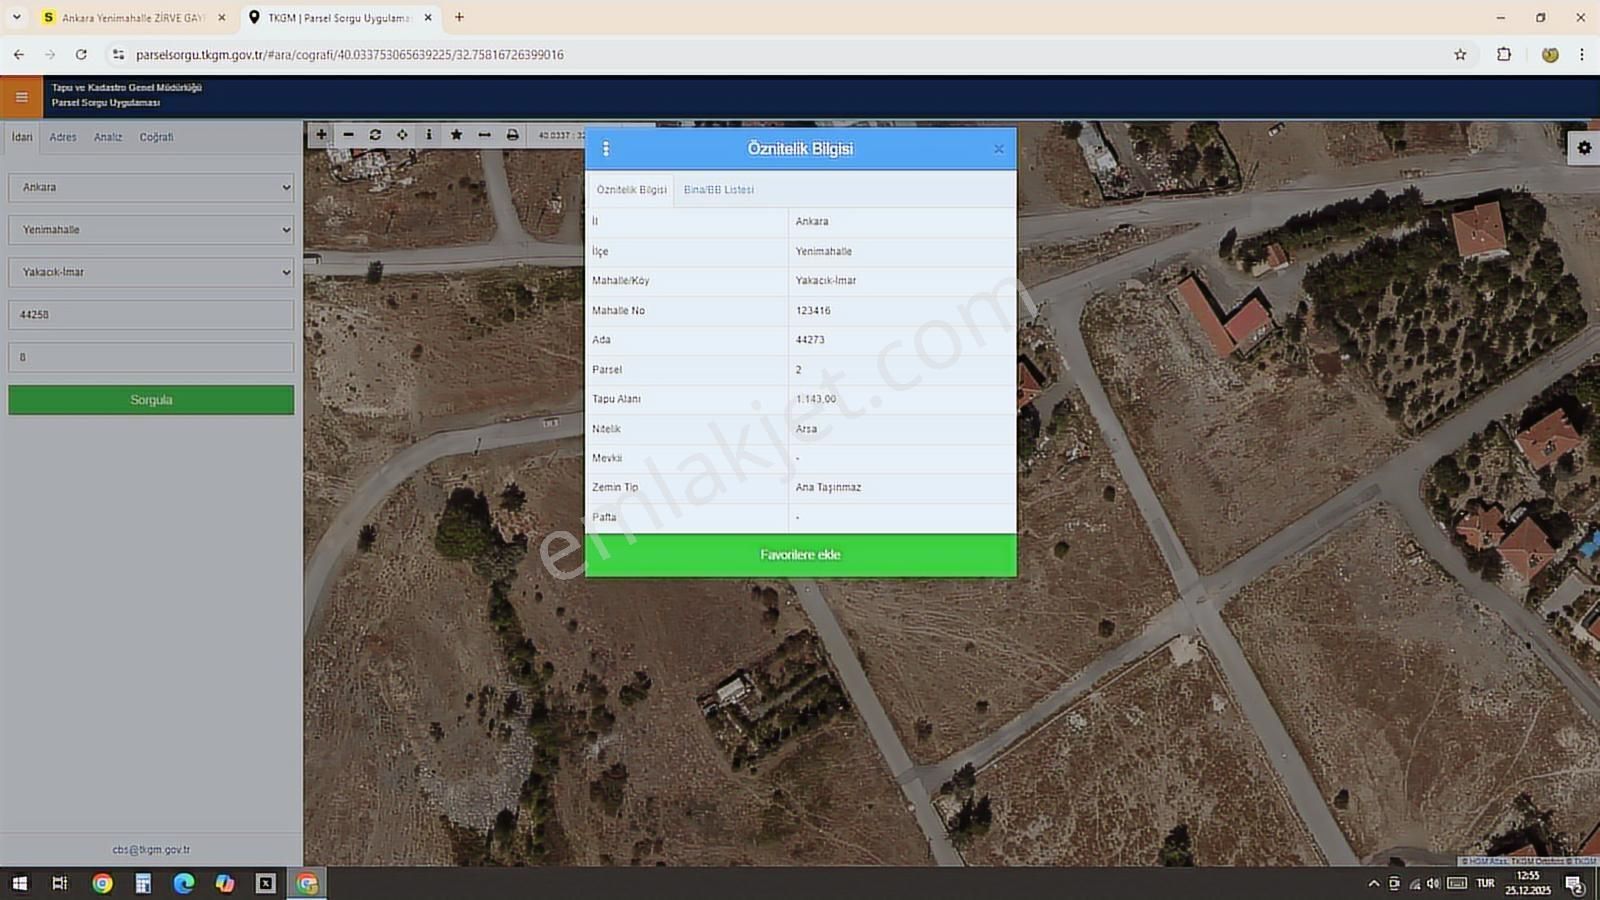Click the green Sorgula button
Screen dimensions: 1600x900
(151, 400)
